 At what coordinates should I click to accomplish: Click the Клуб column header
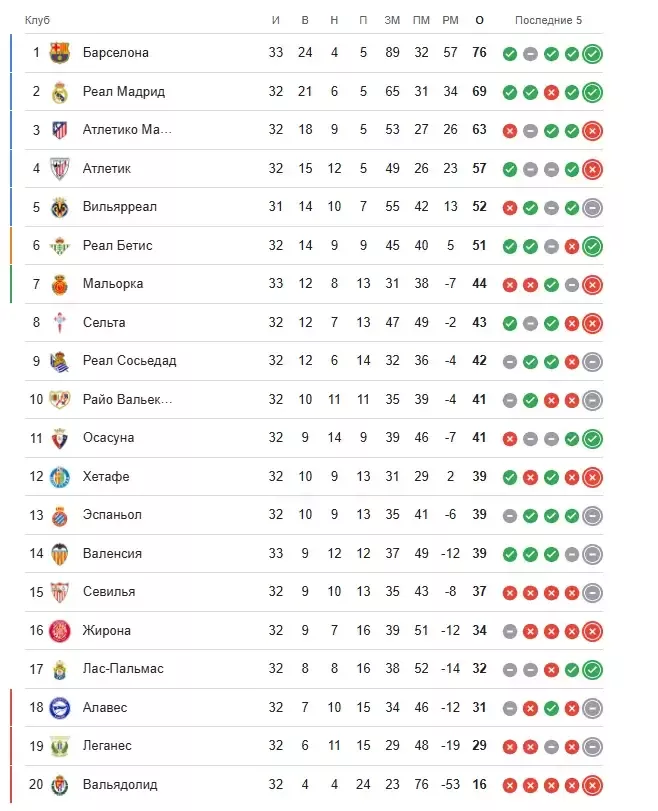[x=37, y=20]
